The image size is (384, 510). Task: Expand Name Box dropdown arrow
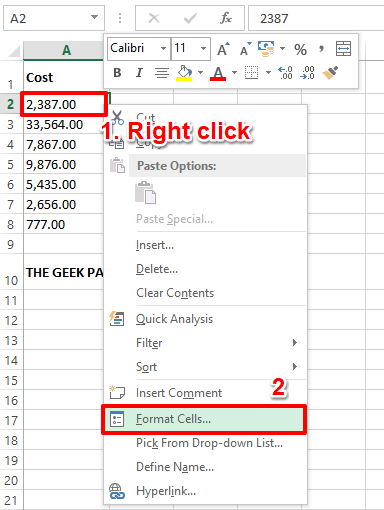pyautogui.click(x=95, y=17)
